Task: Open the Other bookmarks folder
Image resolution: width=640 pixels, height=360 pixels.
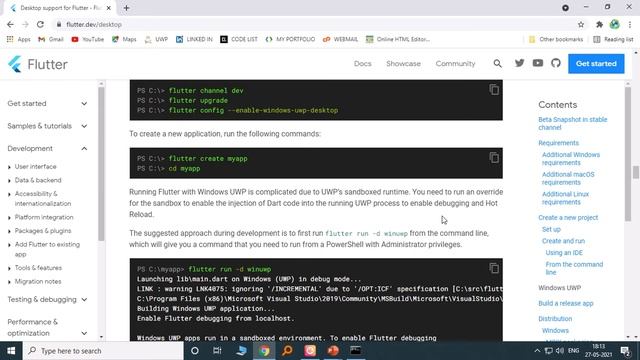Action: 556,39
